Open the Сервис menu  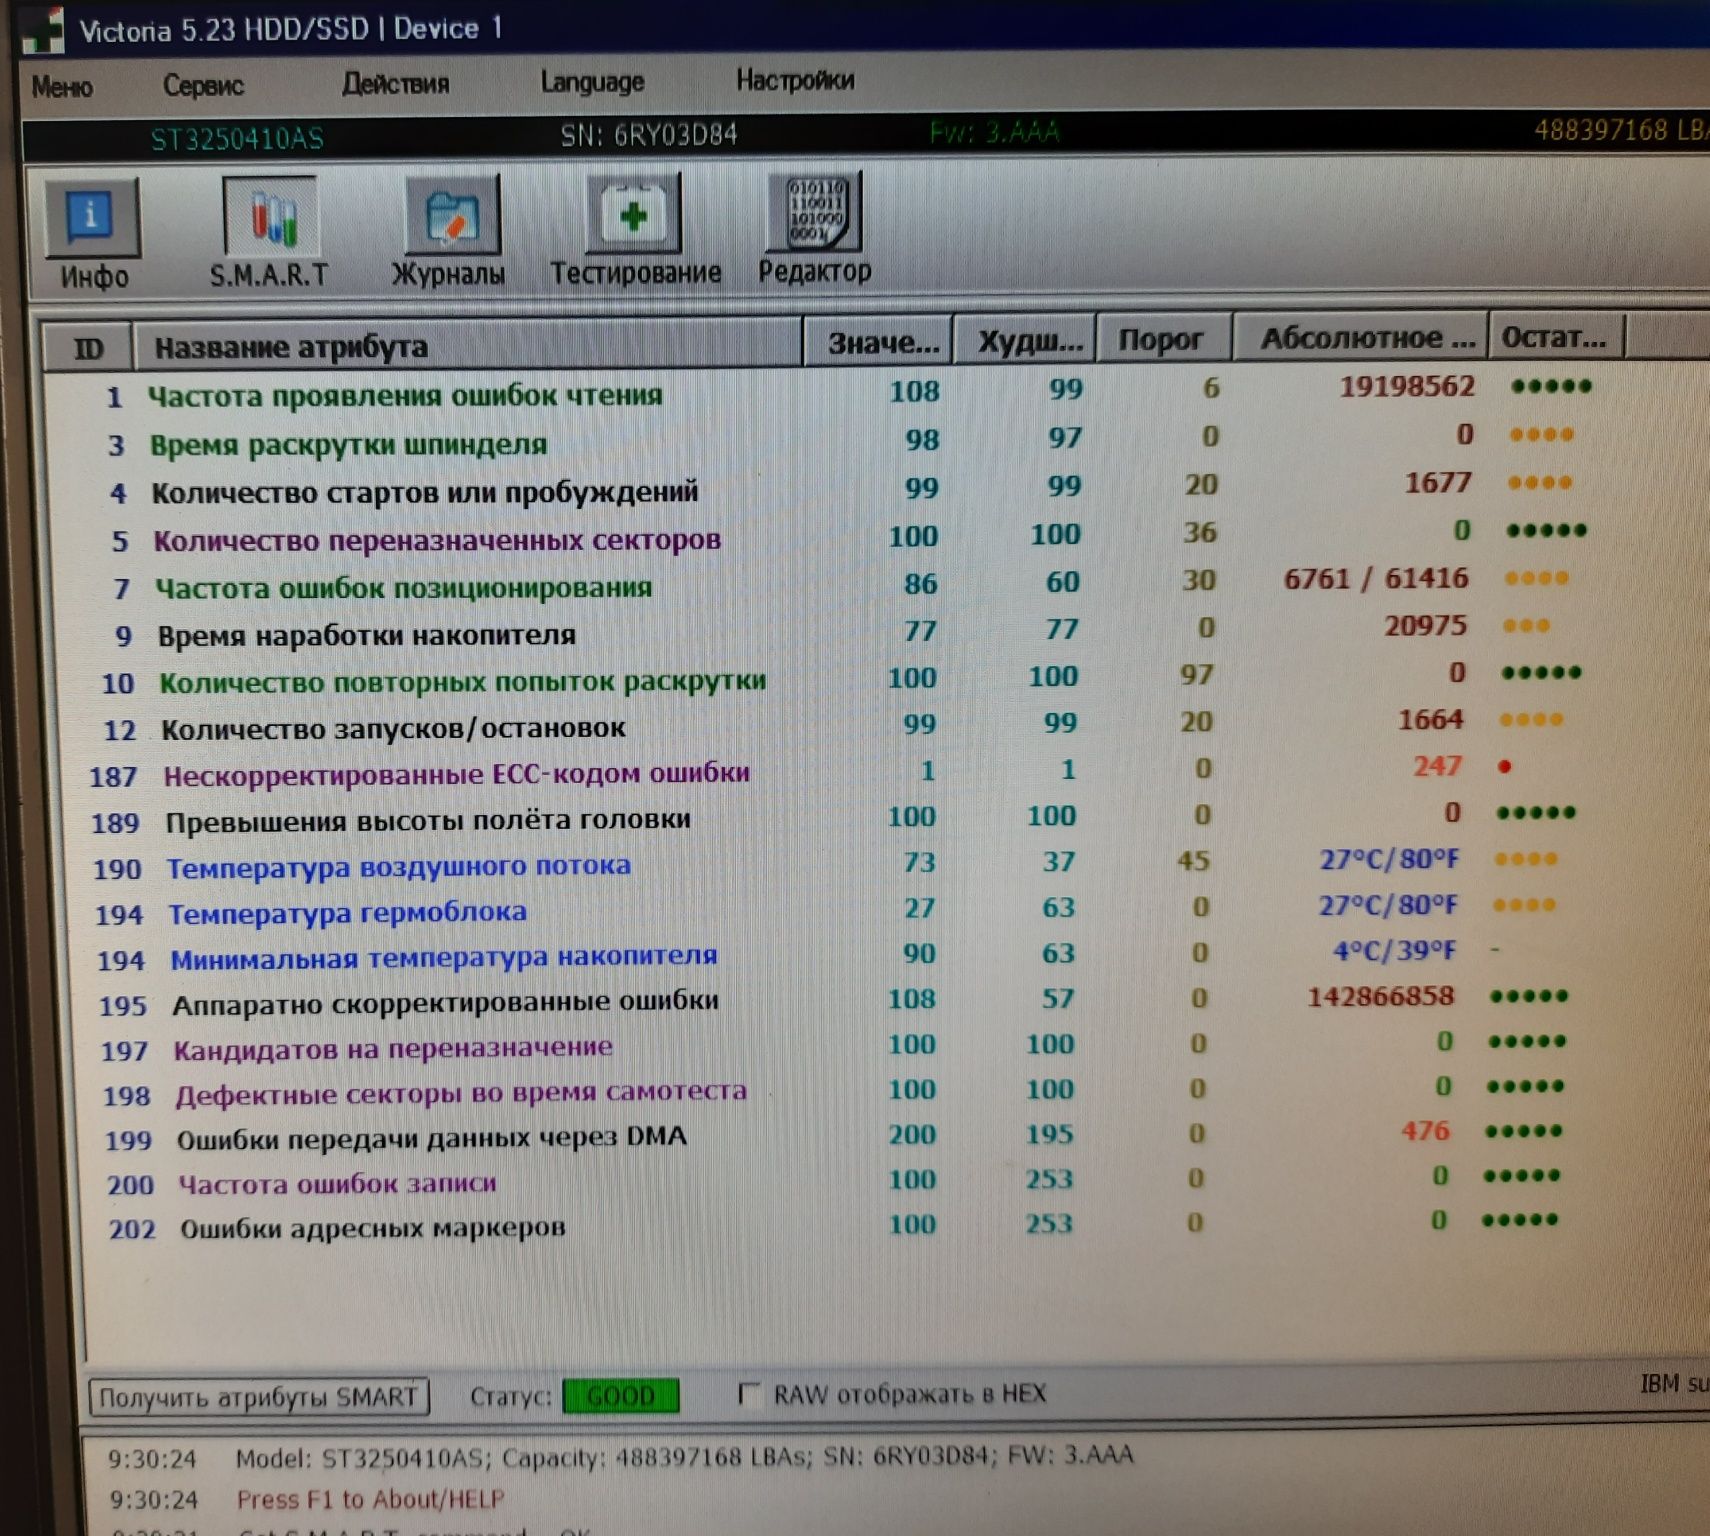(203, 85)
